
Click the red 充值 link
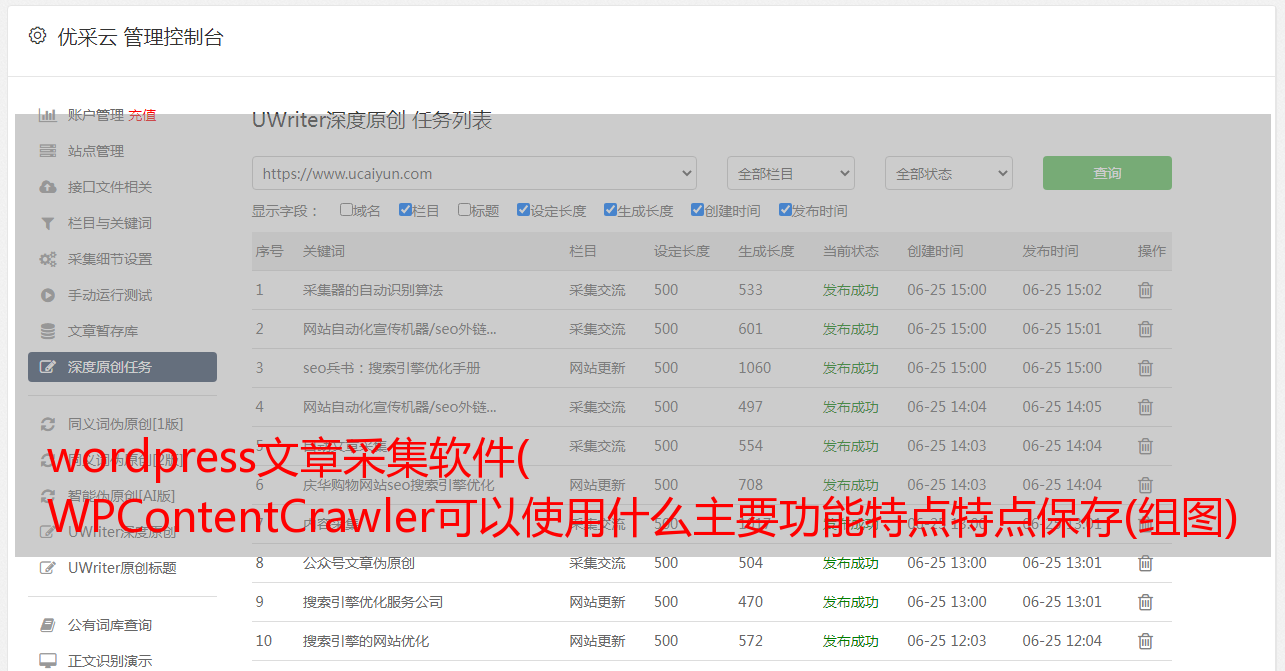(x=142, y=115)
